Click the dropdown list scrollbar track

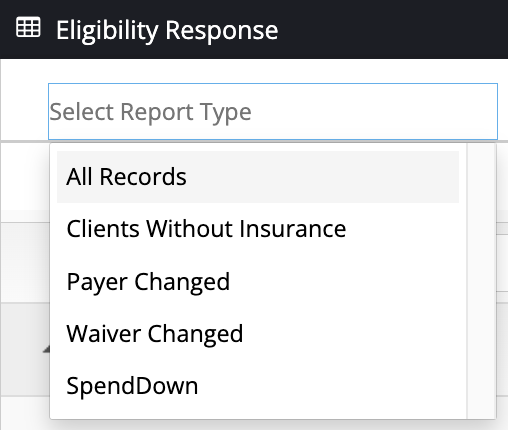481,281
